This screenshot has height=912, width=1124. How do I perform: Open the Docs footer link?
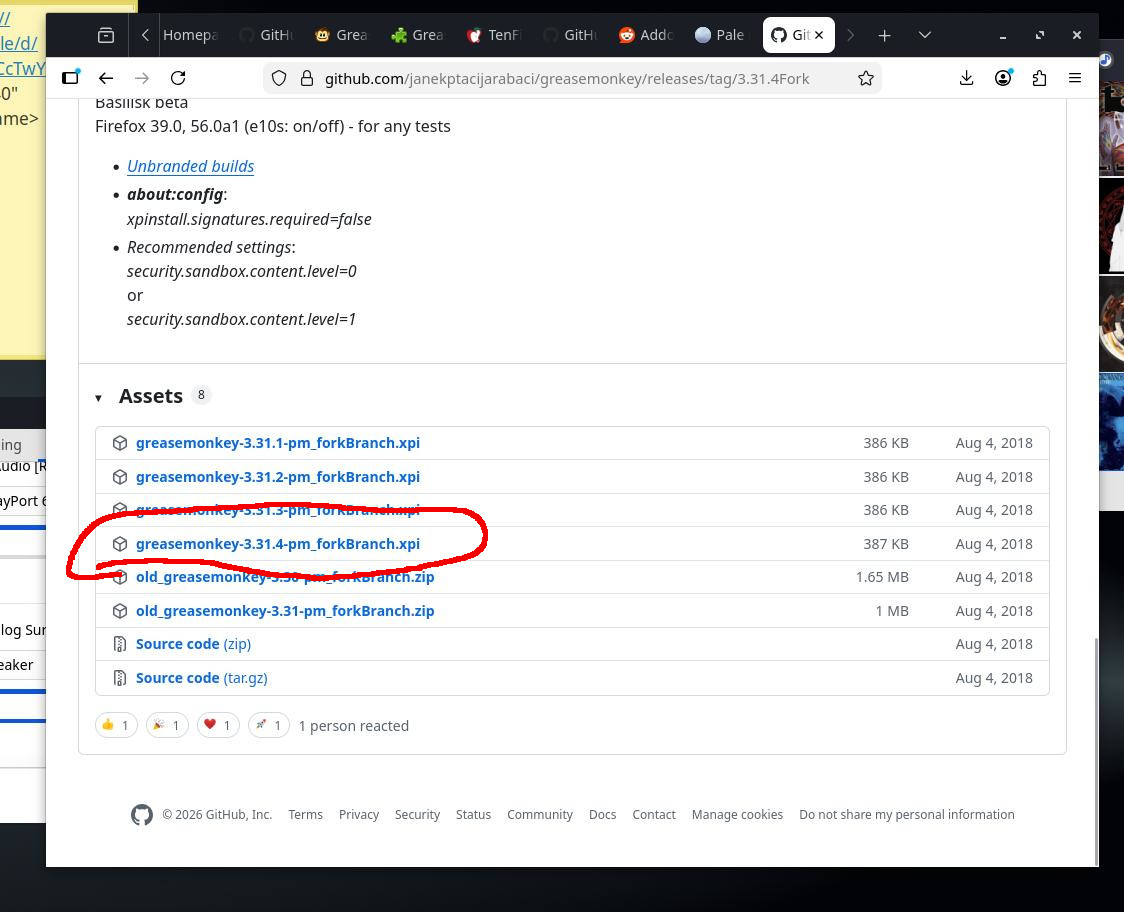click(x=602, y=814)
